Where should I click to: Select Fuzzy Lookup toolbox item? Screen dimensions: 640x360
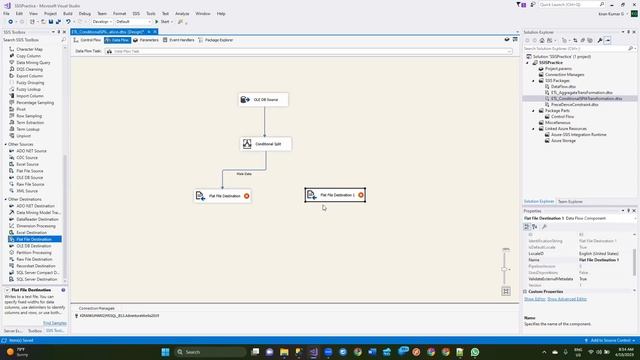[x=29, y=89]
